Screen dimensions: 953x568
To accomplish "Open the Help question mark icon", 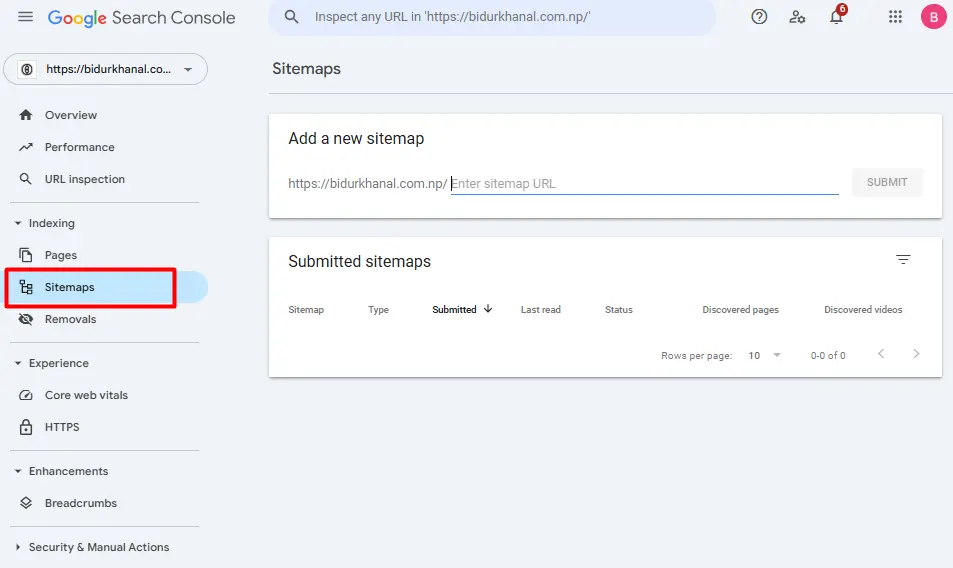I will (759, 16).
